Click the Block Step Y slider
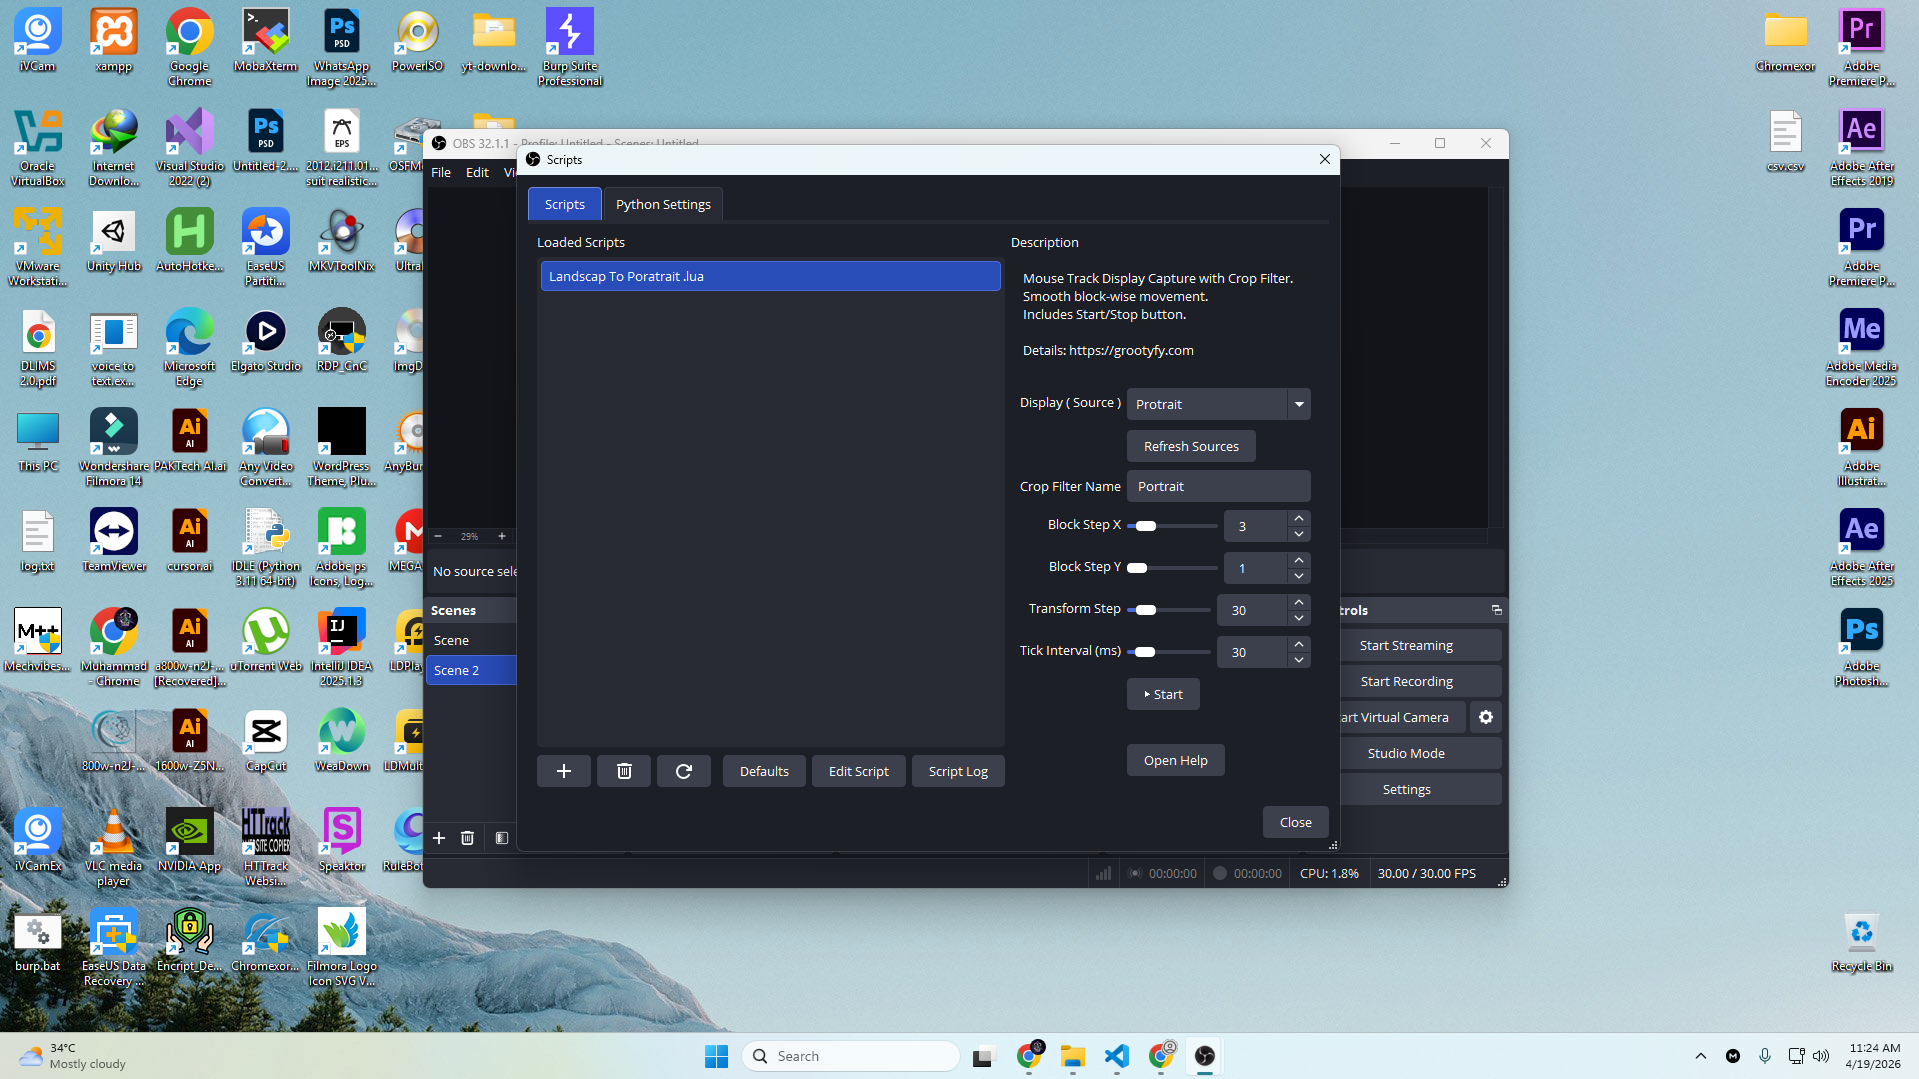 (x=1171, y=568)
